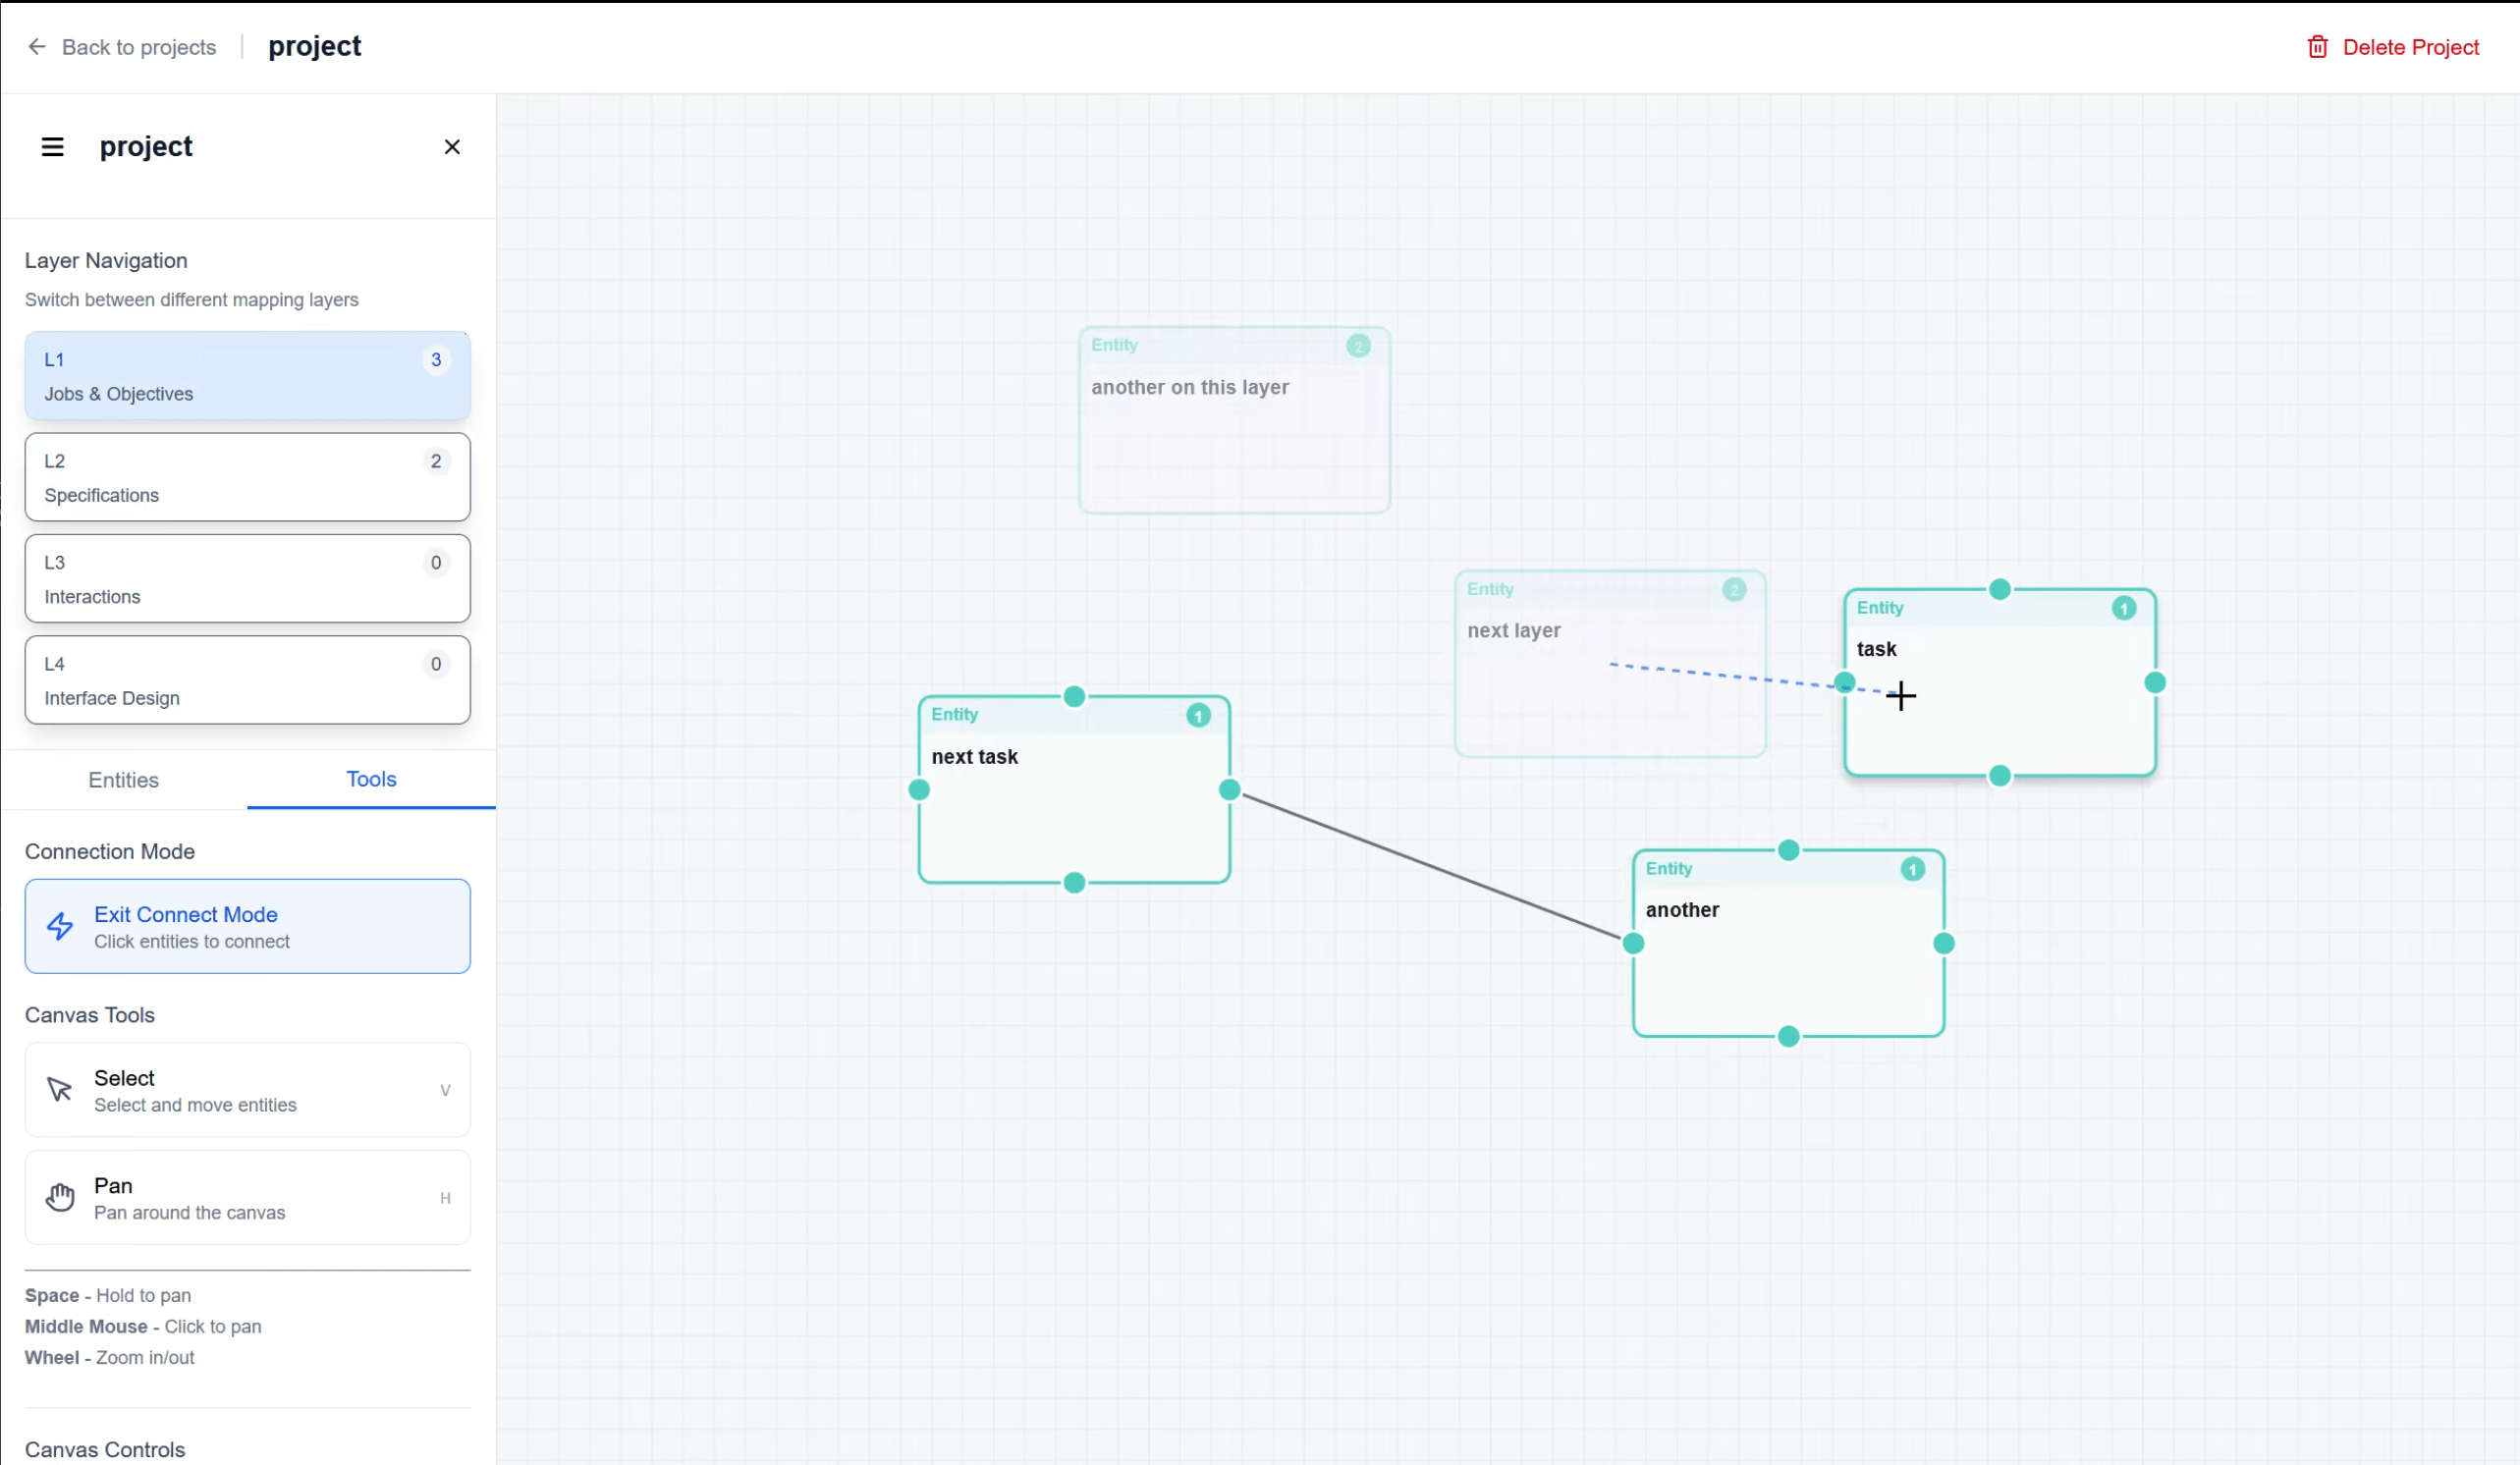Exit connect mode via the toggle button
2520x1465 pixels.
point(247,926)
